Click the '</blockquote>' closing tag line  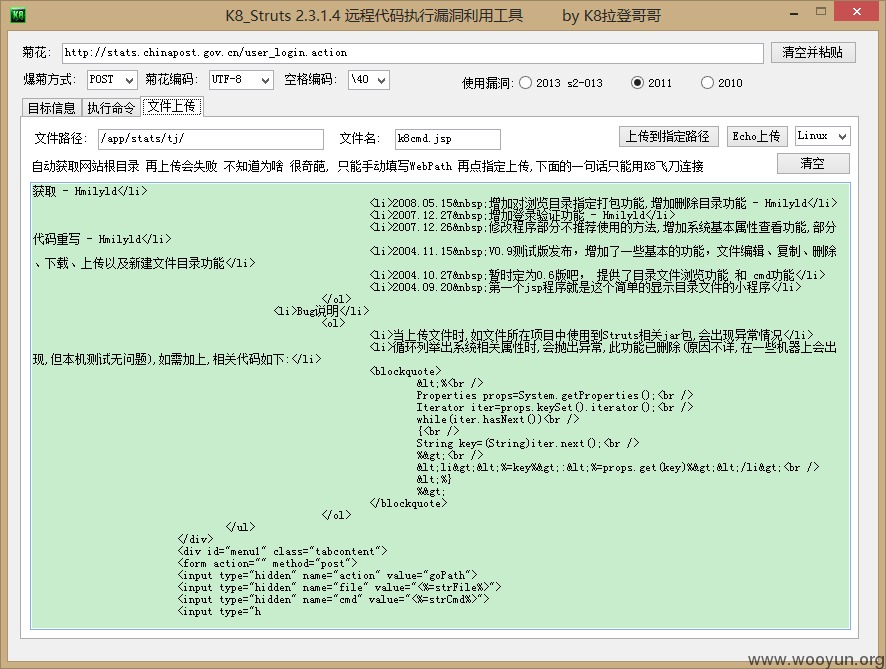coord(408,503)
